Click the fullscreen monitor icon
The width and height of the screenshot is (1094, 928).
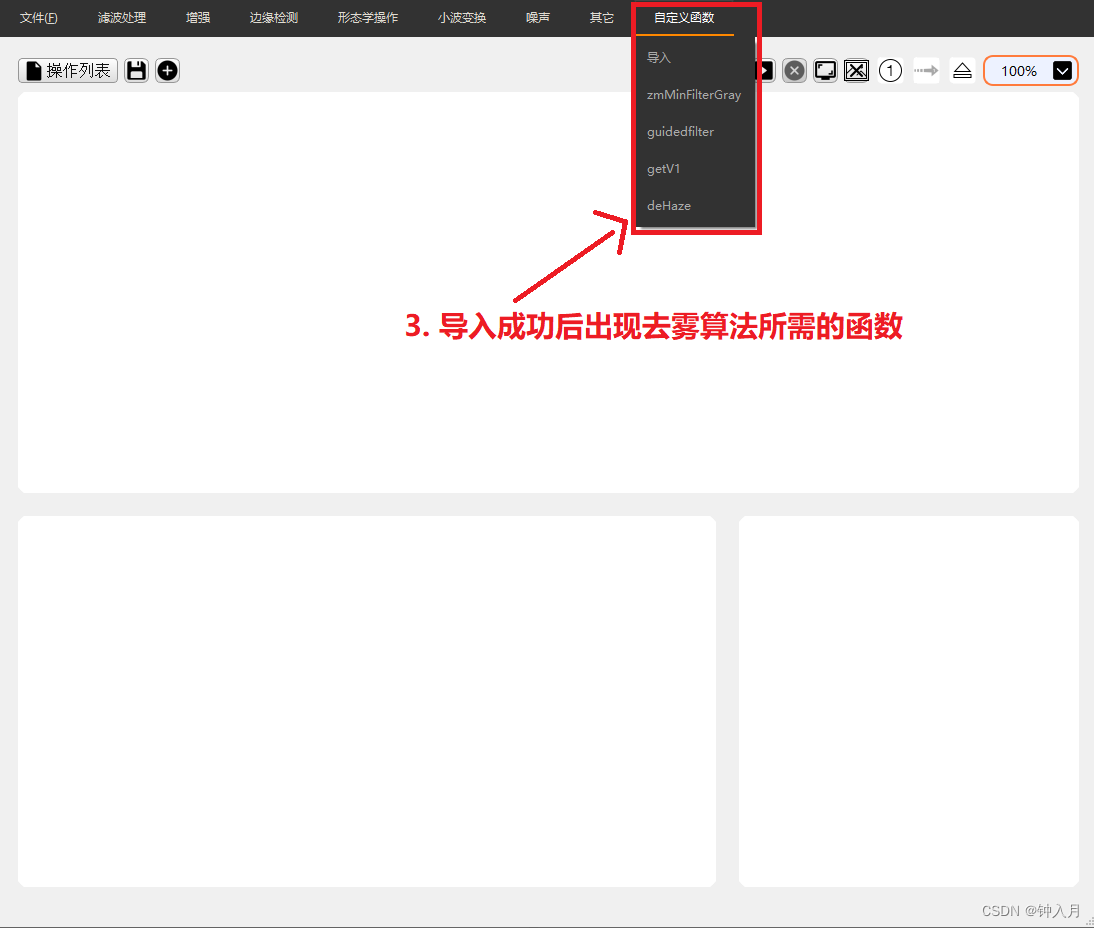coord(825,70)
